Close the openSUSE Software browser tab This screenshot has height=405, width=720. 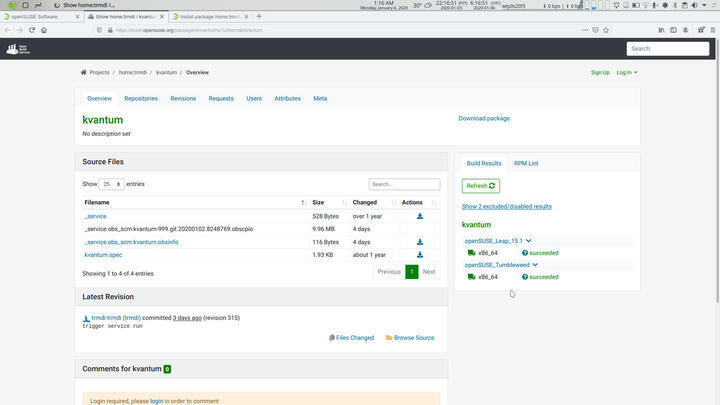click(x=77, y=17)
